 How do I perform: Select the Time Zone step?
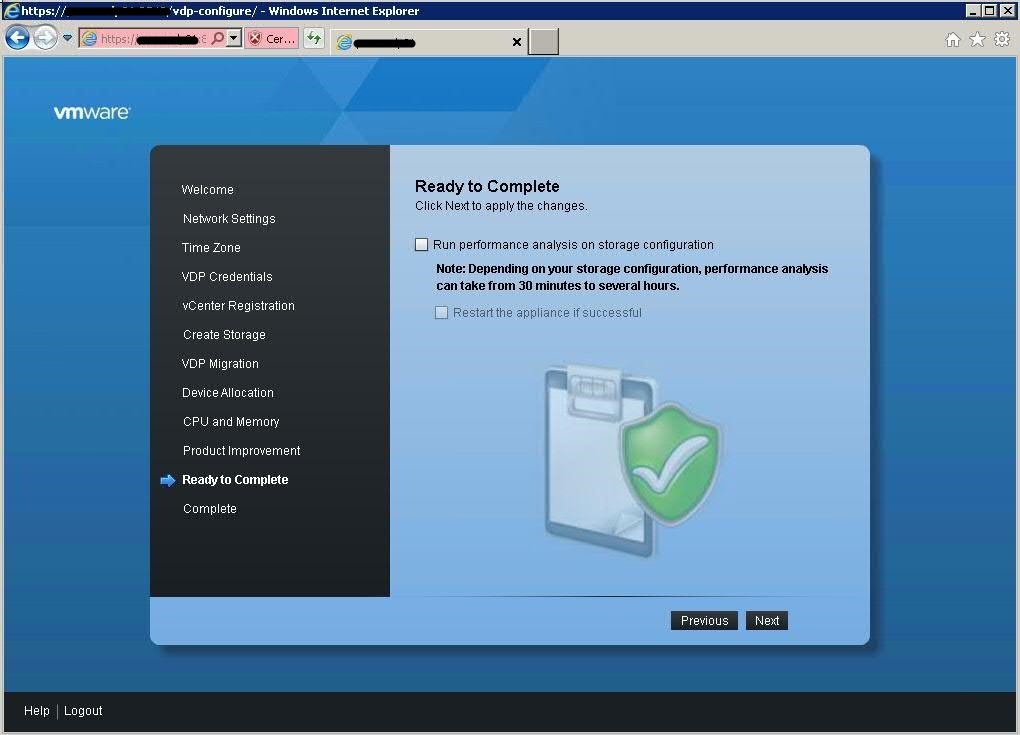[x=211, y=248]
